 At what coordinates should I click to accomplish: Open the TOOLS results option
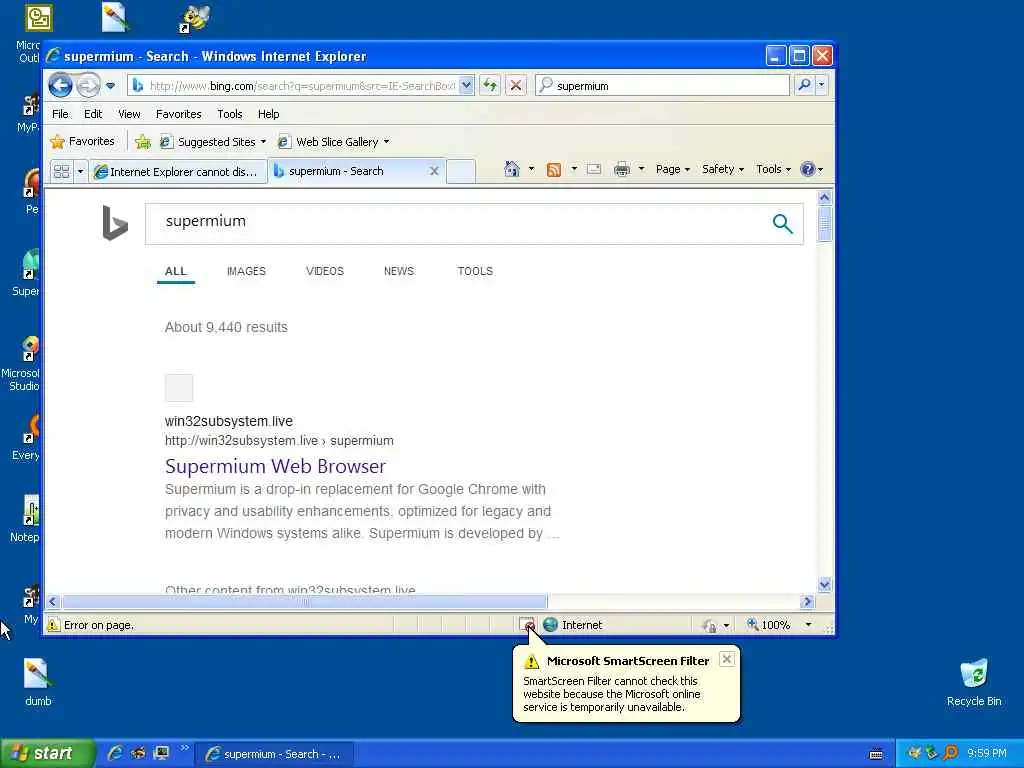pyautogui.click(x=475, y=271)
